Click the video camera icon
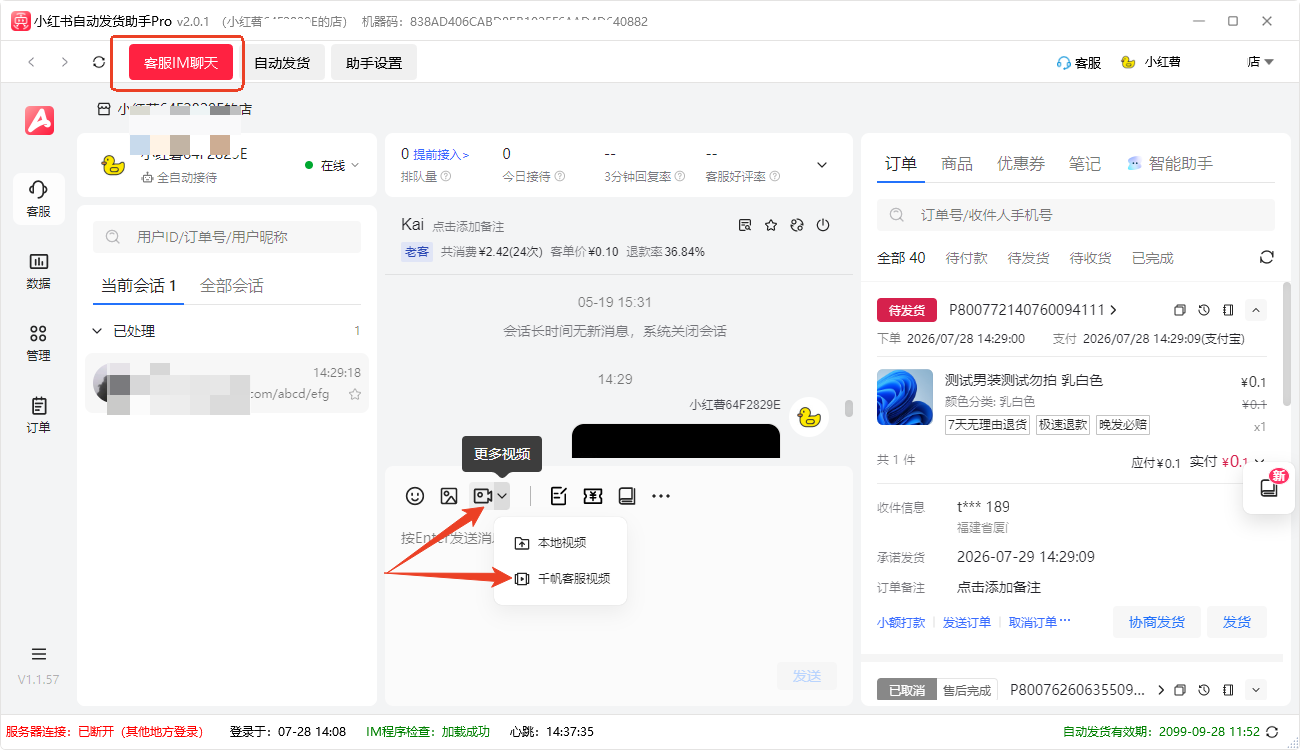1300x750 pixels. pos(483,495)
